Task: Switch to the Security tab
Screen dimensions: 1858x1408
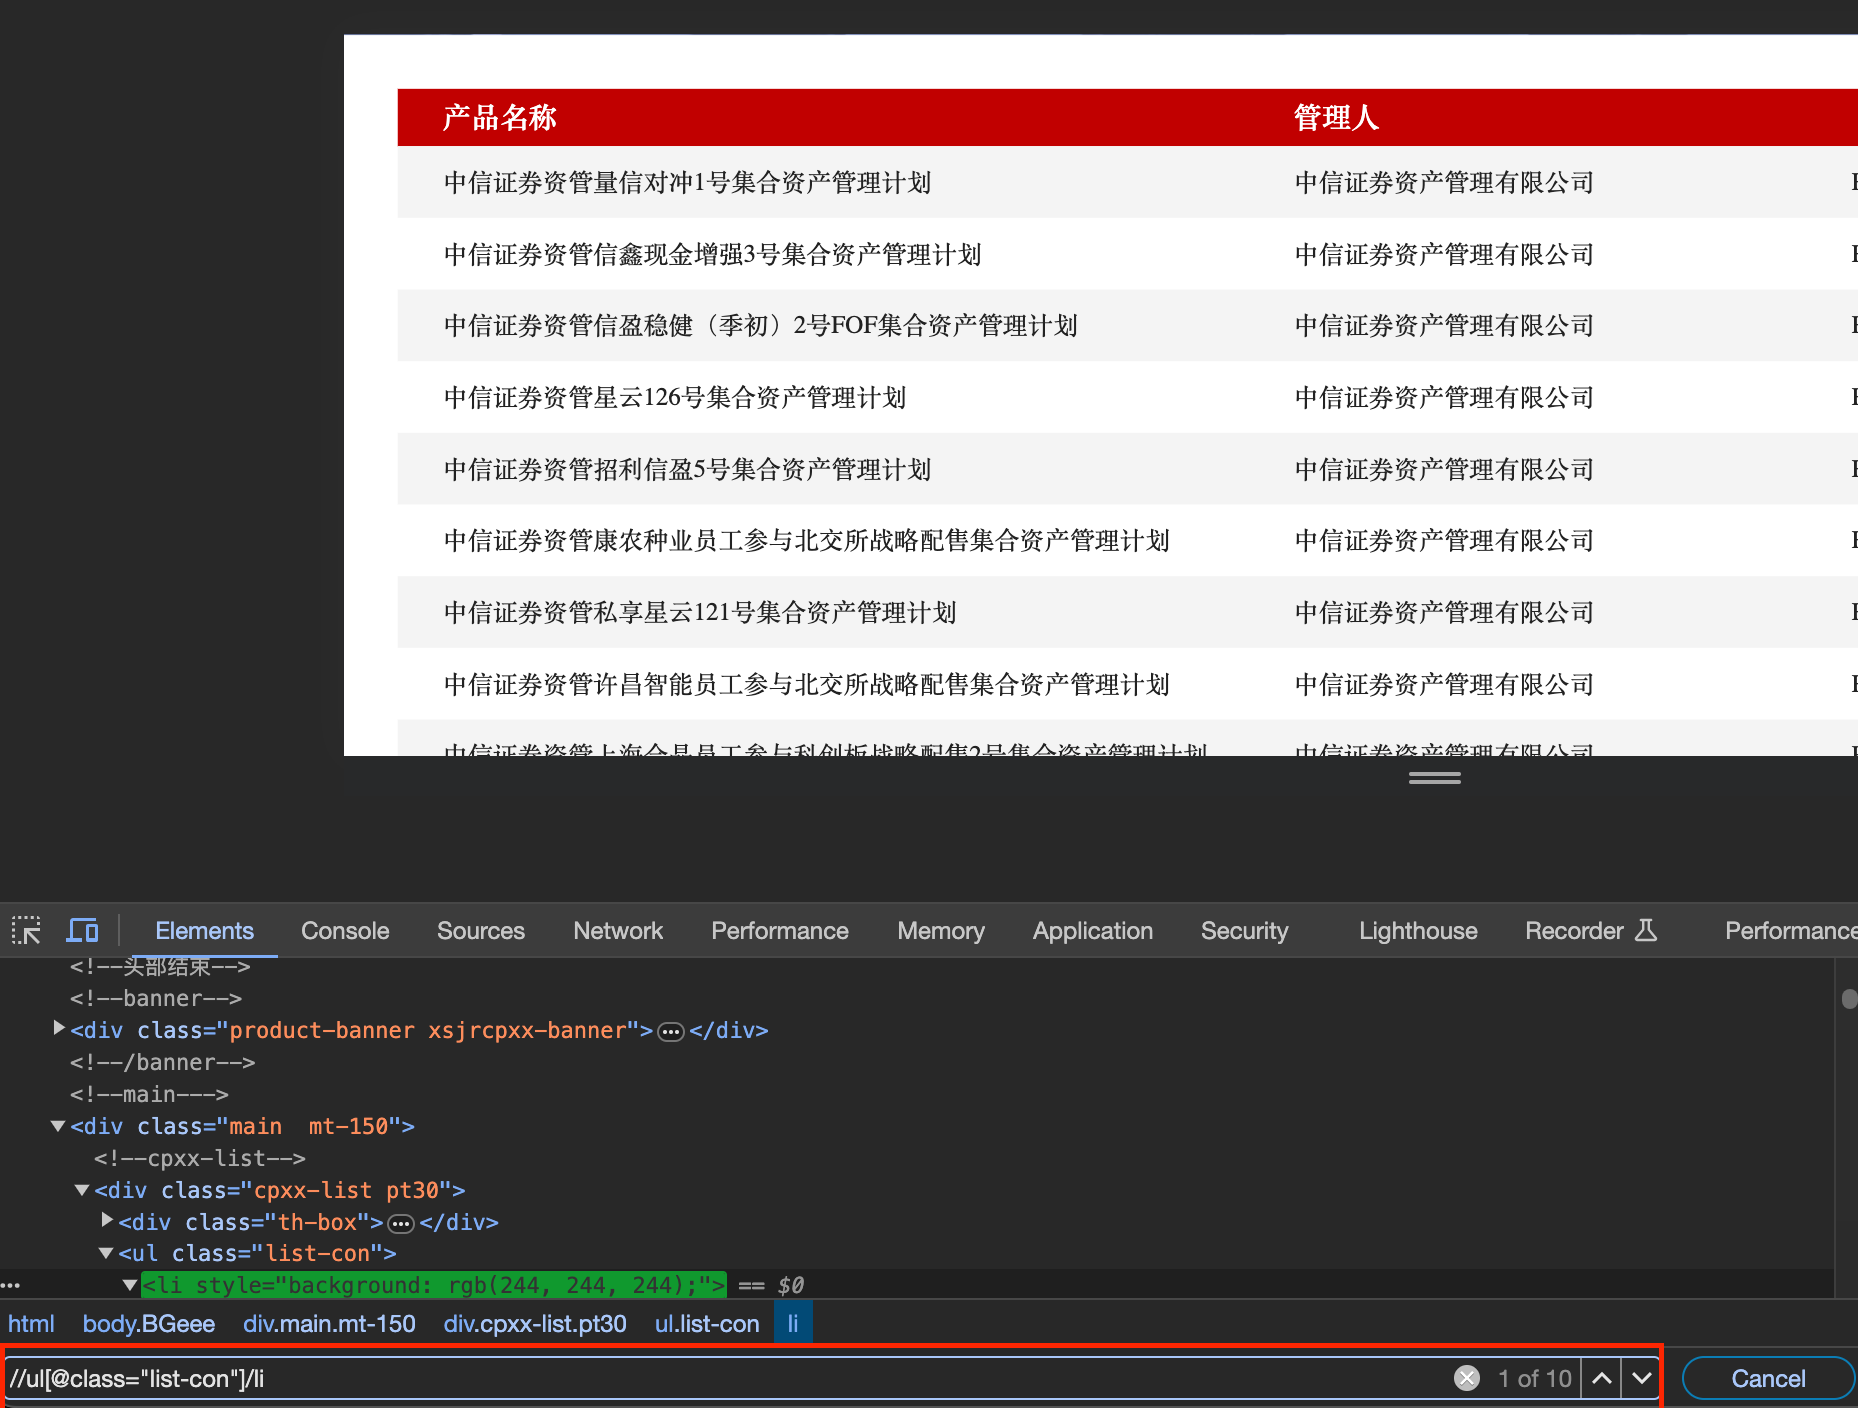Action: point(1245,930)
